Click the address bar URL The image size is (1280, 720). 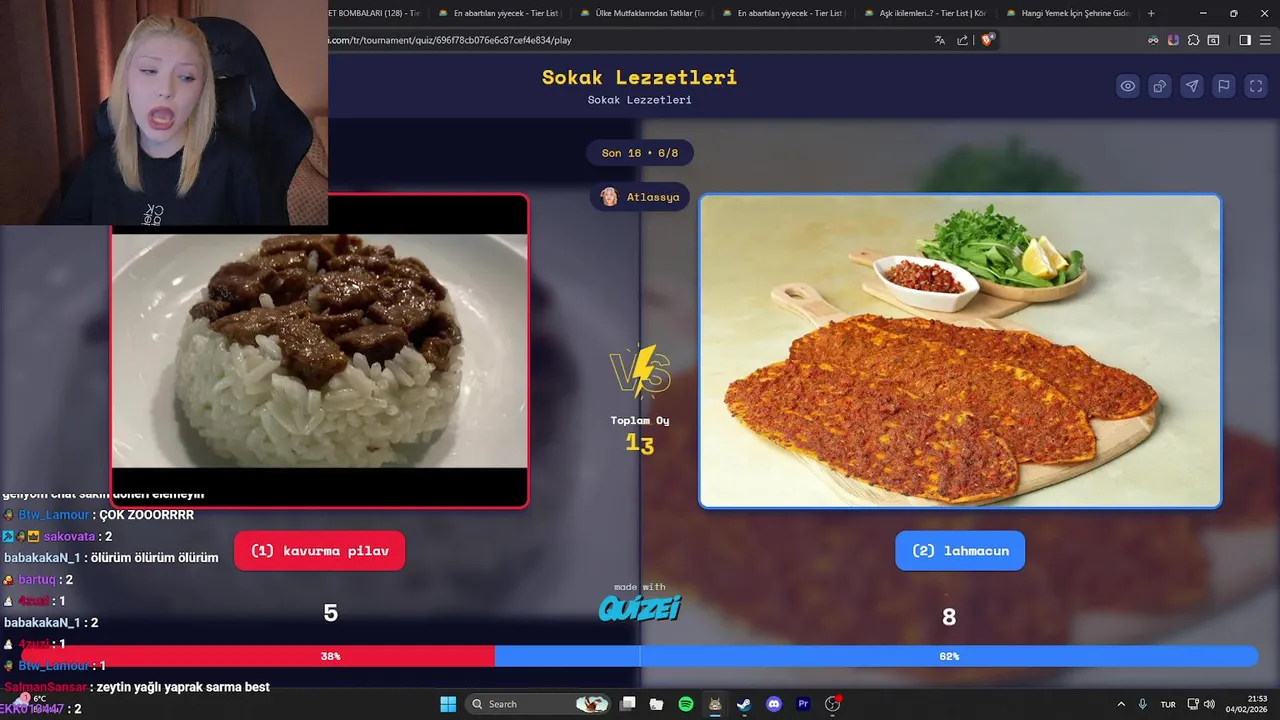pos(450,40)
